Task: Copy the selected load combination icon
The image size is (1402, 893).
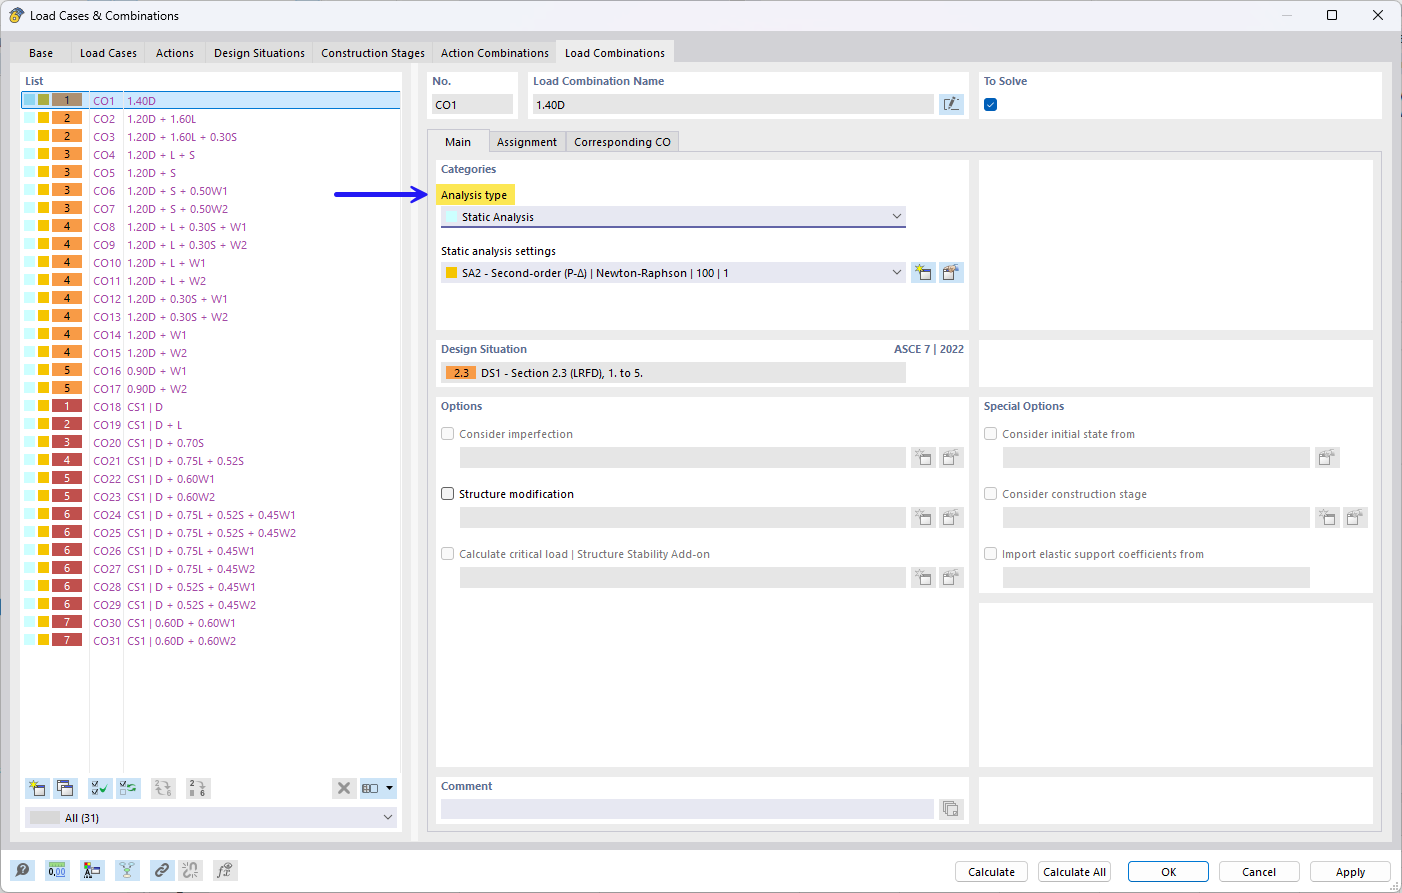Action: [65, 788]
